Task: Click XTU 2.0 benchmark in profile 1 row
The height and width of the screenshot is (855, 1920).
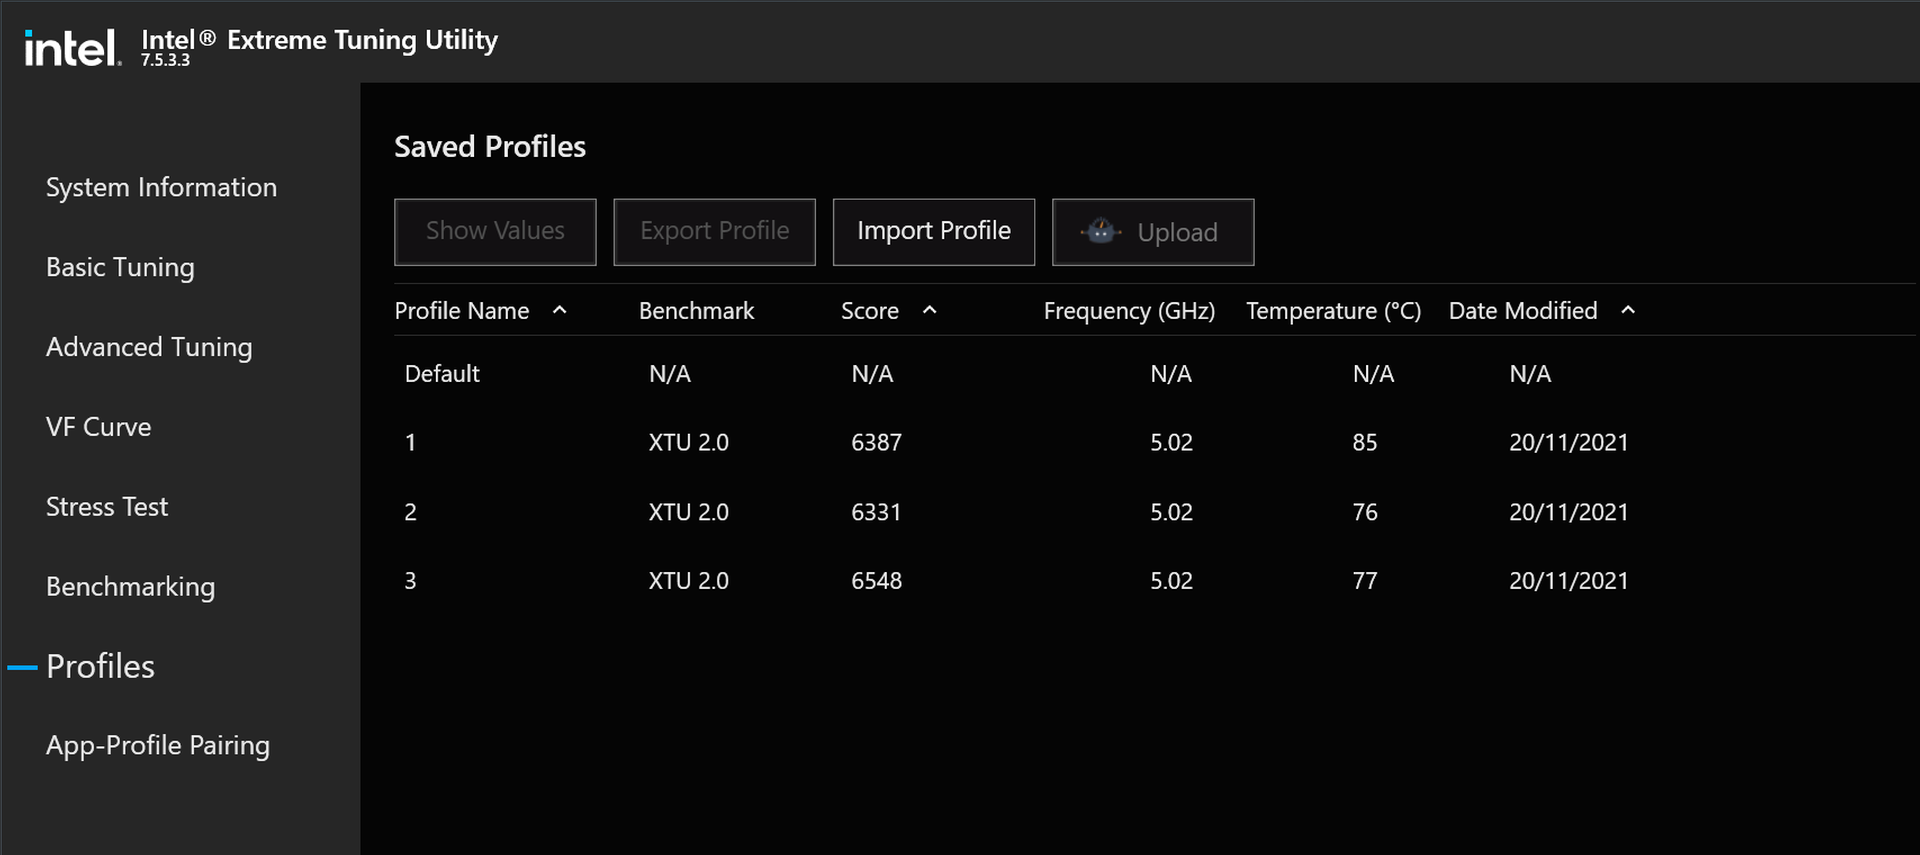Action: point(688,442)
